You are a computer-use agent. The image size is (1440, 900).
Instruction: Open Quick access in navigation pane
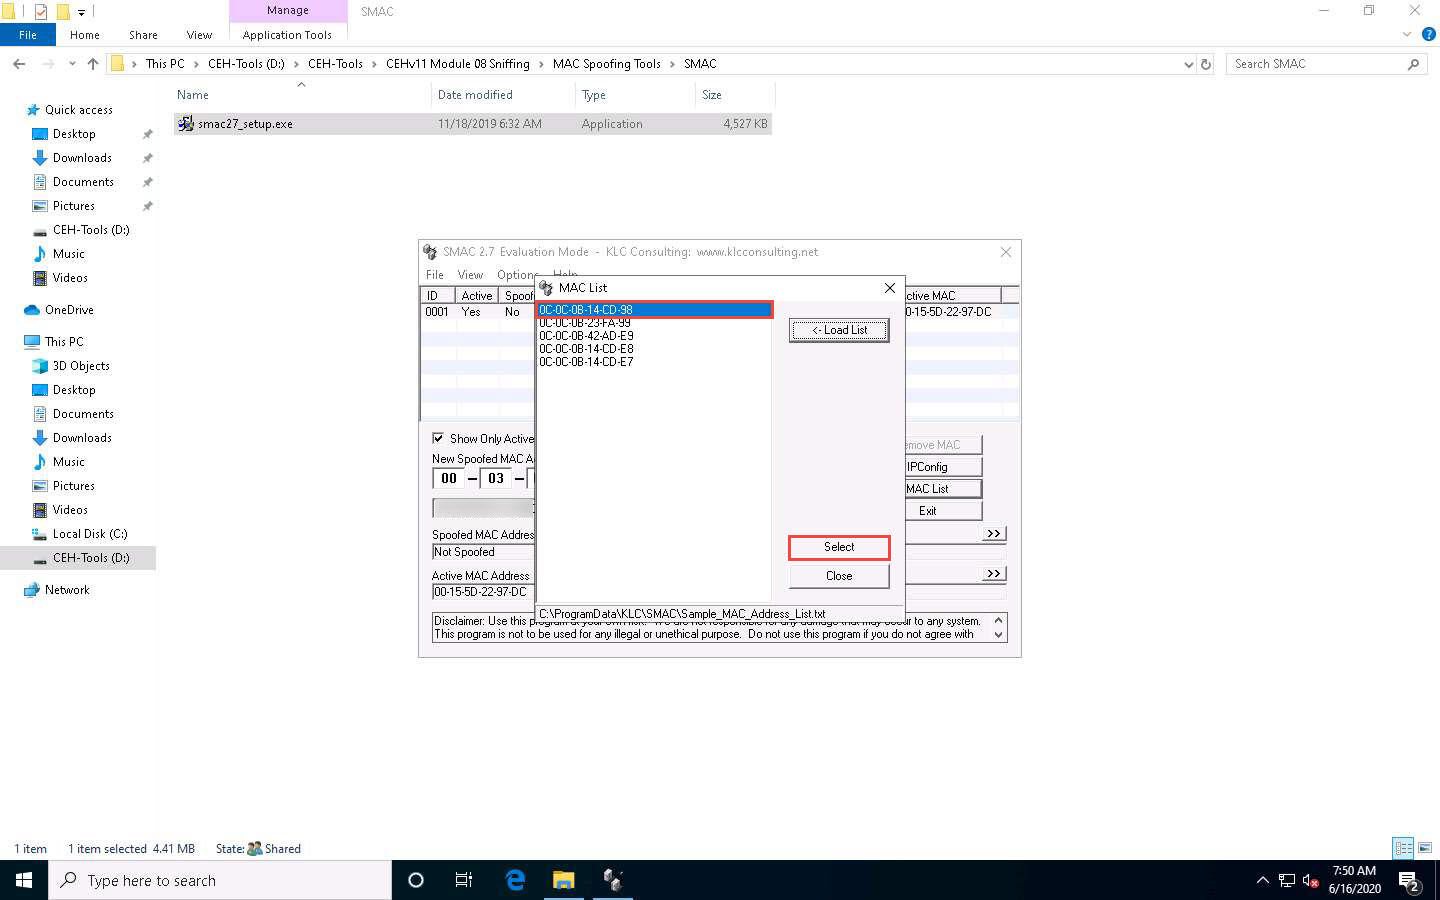[x=79, y=110]
